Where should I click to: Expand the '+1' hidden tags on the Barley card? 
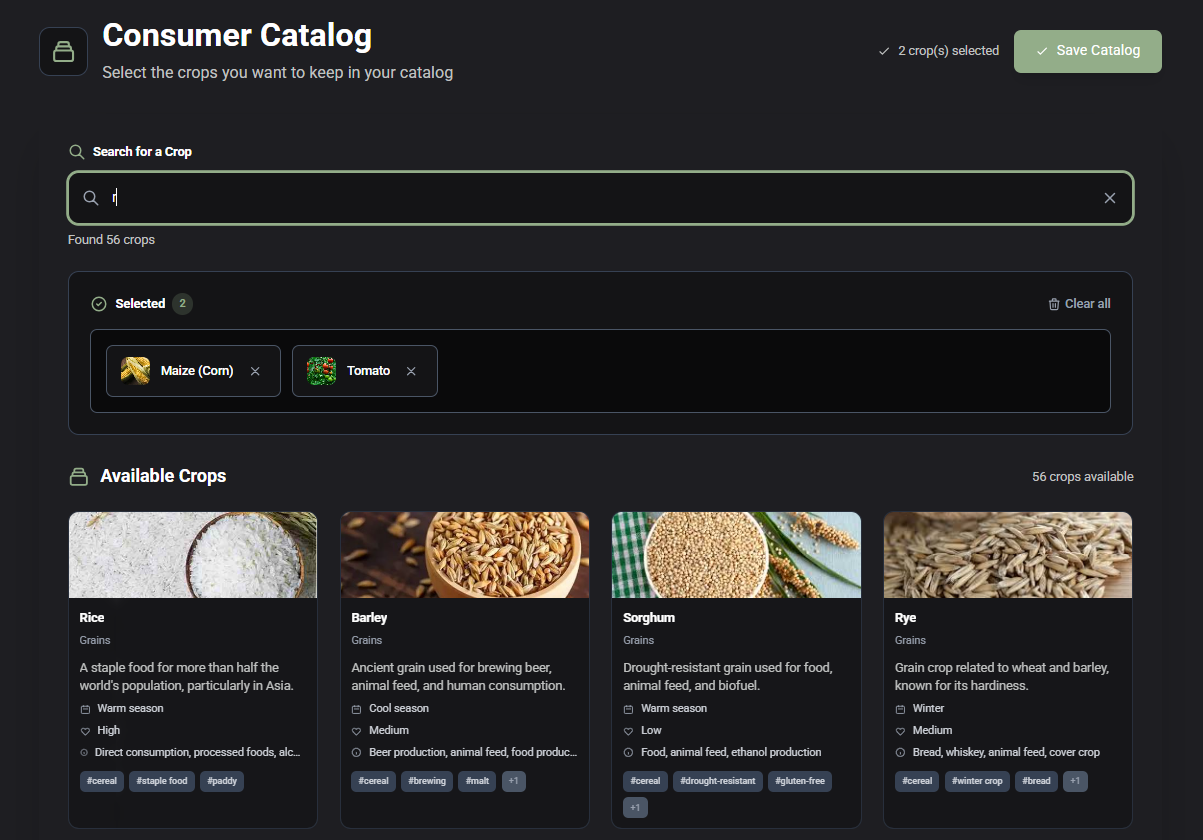click(x=513, y=781)
